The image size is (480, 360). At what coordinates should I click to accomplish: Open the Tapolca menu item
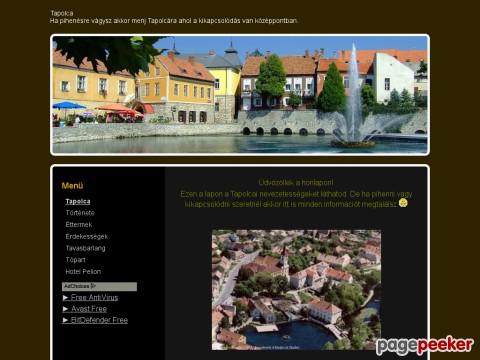point(78,201)
